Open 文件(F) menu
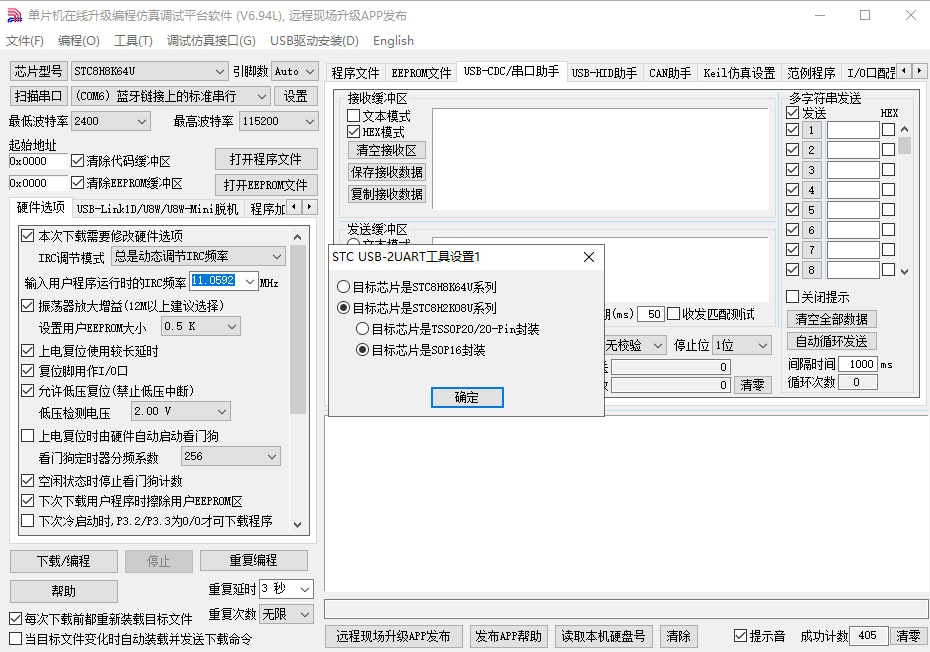930x652 pixels. (x=25, y=40)
